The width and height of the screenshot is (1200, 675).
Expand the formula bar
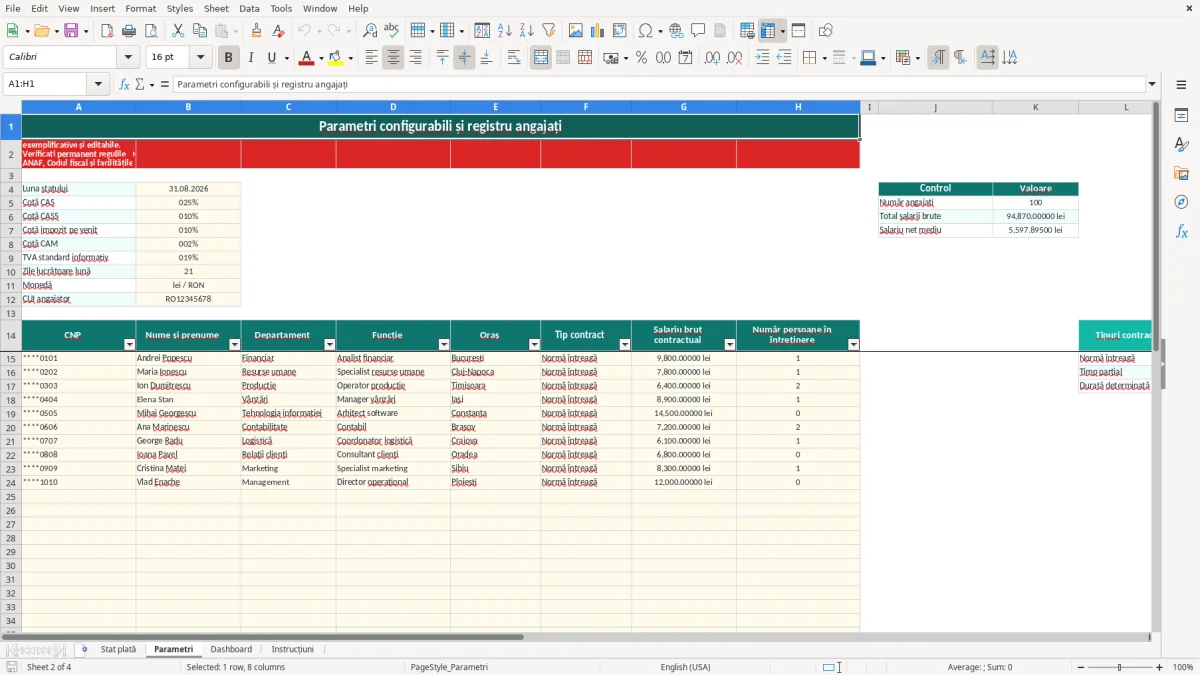[1152, 84]
